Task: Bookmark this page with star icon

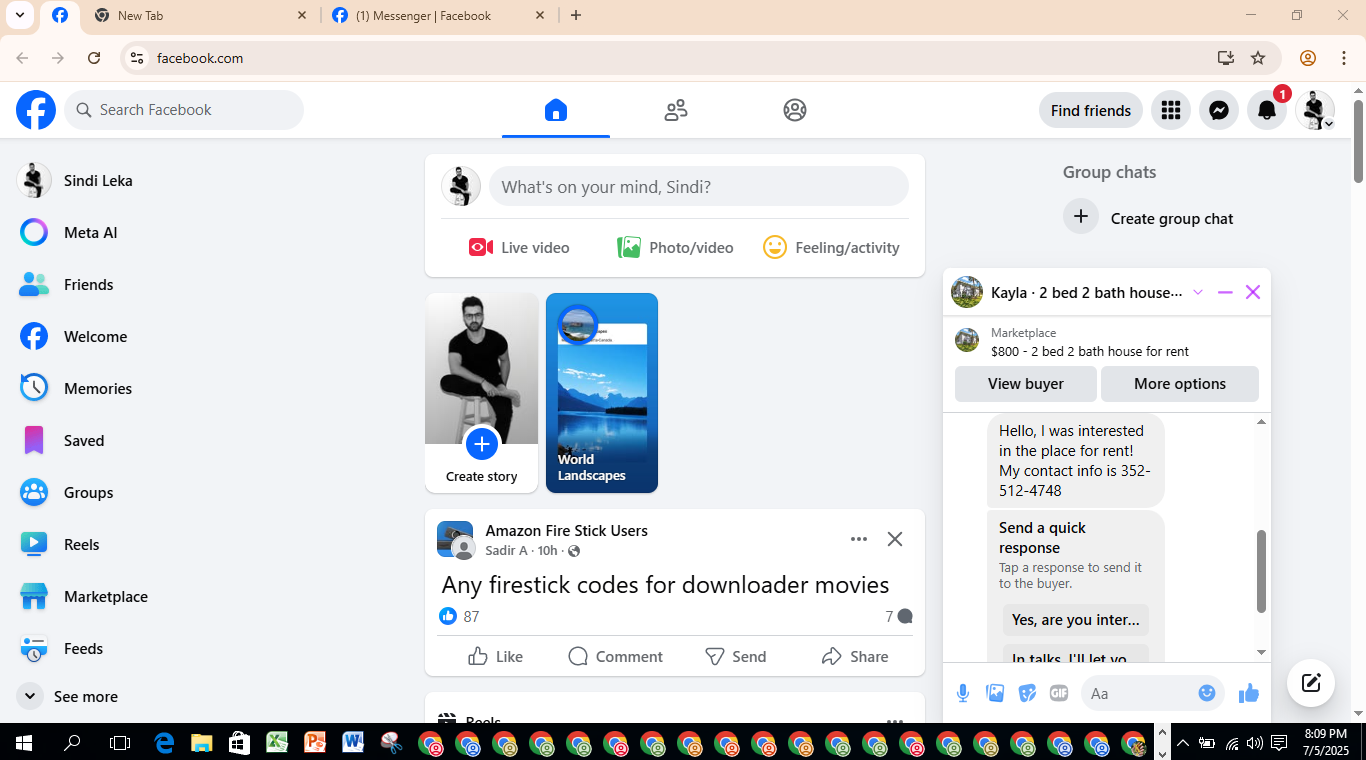Action: coord(1258,58)
